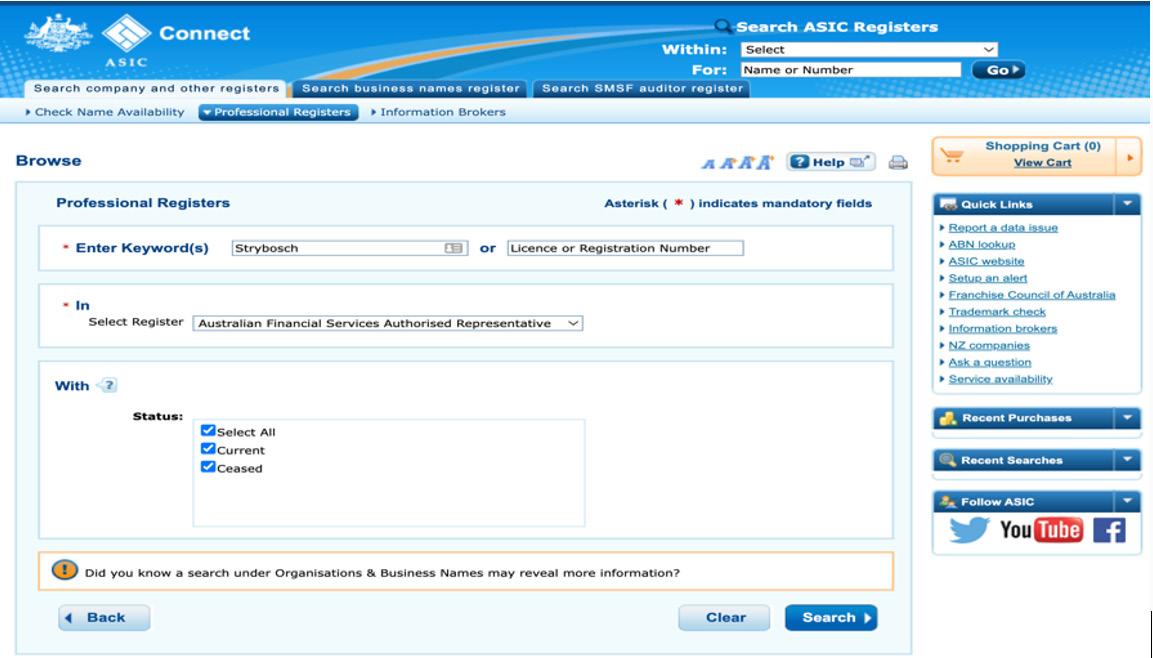
Task: Open the View Cart link
Action: 1042,162
